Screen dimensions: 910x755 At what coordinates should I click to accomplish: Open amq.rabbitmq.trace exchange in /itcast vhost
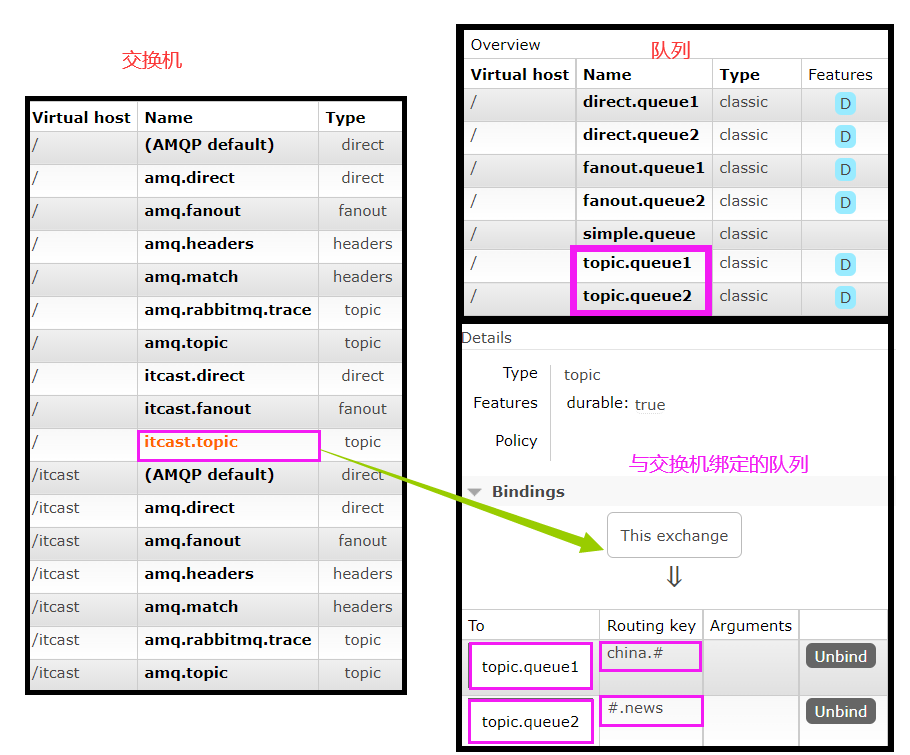tap(228, 640)
